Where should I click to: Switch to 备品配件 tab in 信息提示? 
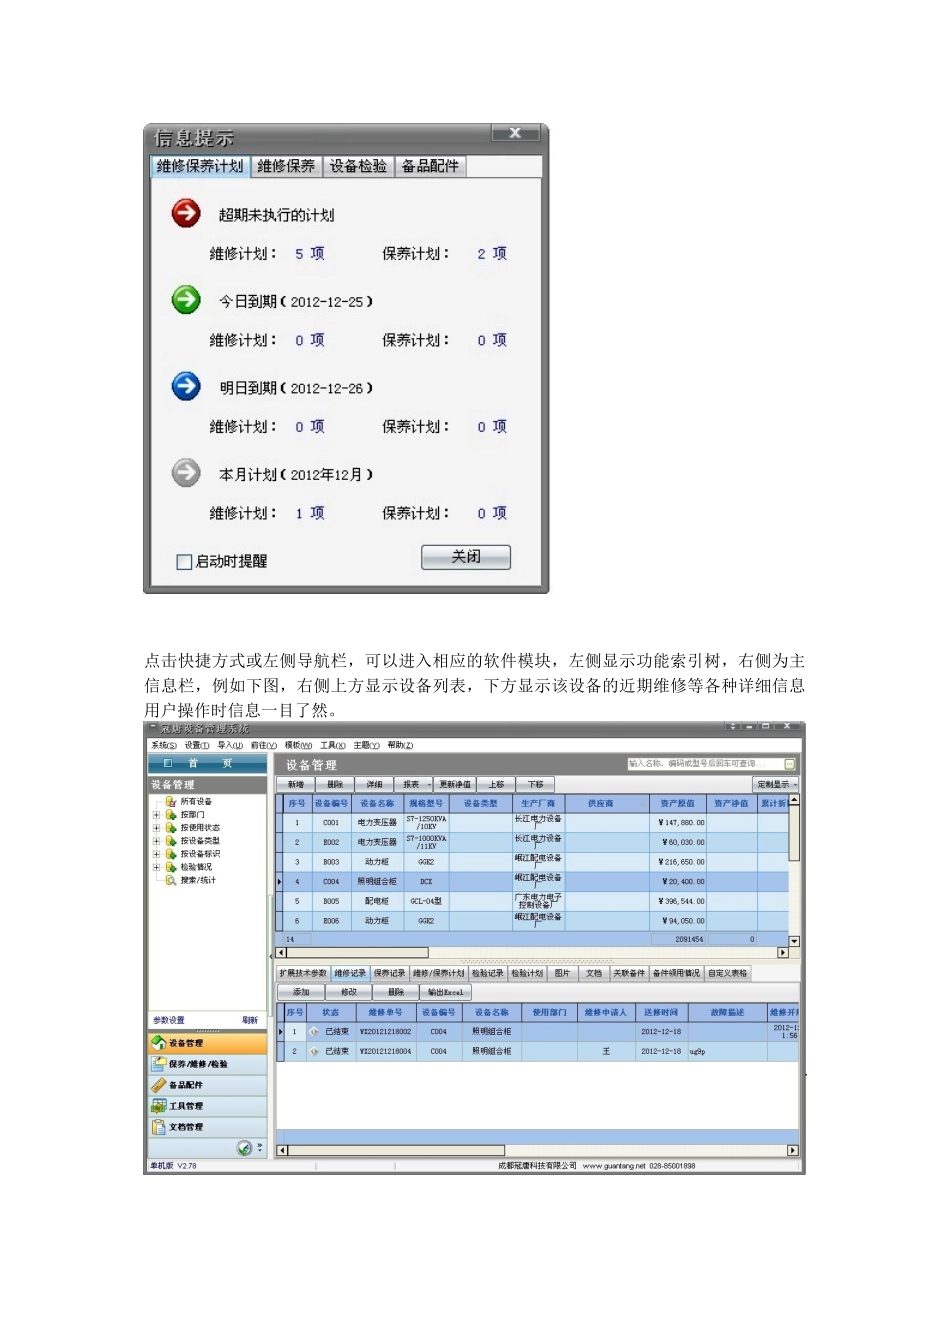430,166
